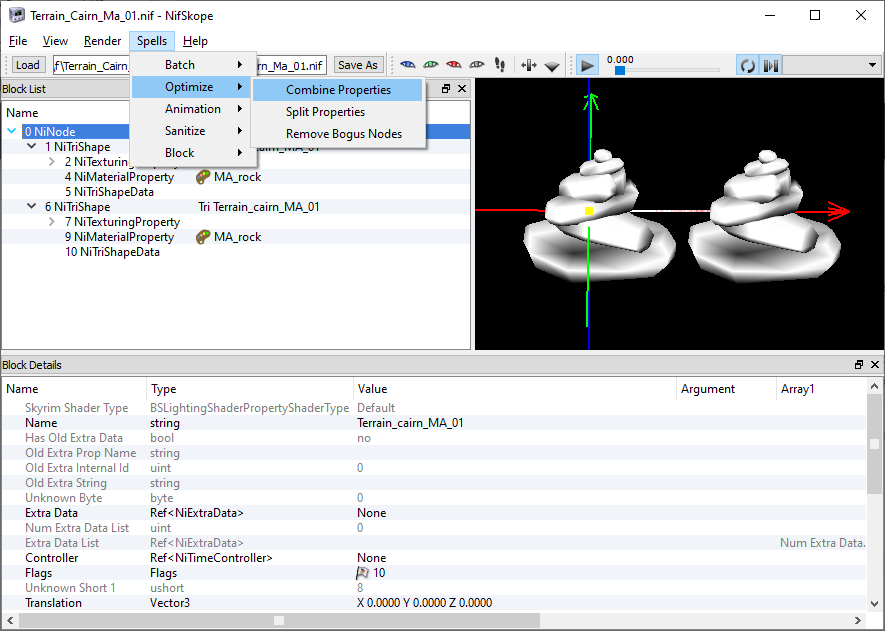Select Remove Bogus Nodes menu entry

[x=343, y=134]
